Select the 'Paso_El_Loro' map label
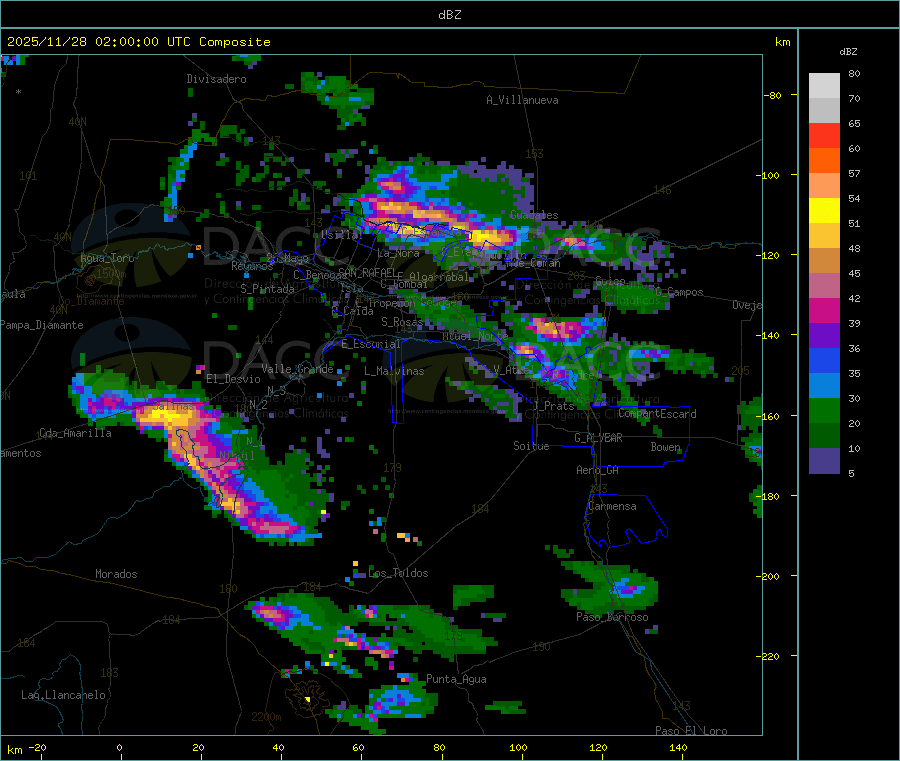The width and height of the screenshot is (900, 761). (691, 731)
